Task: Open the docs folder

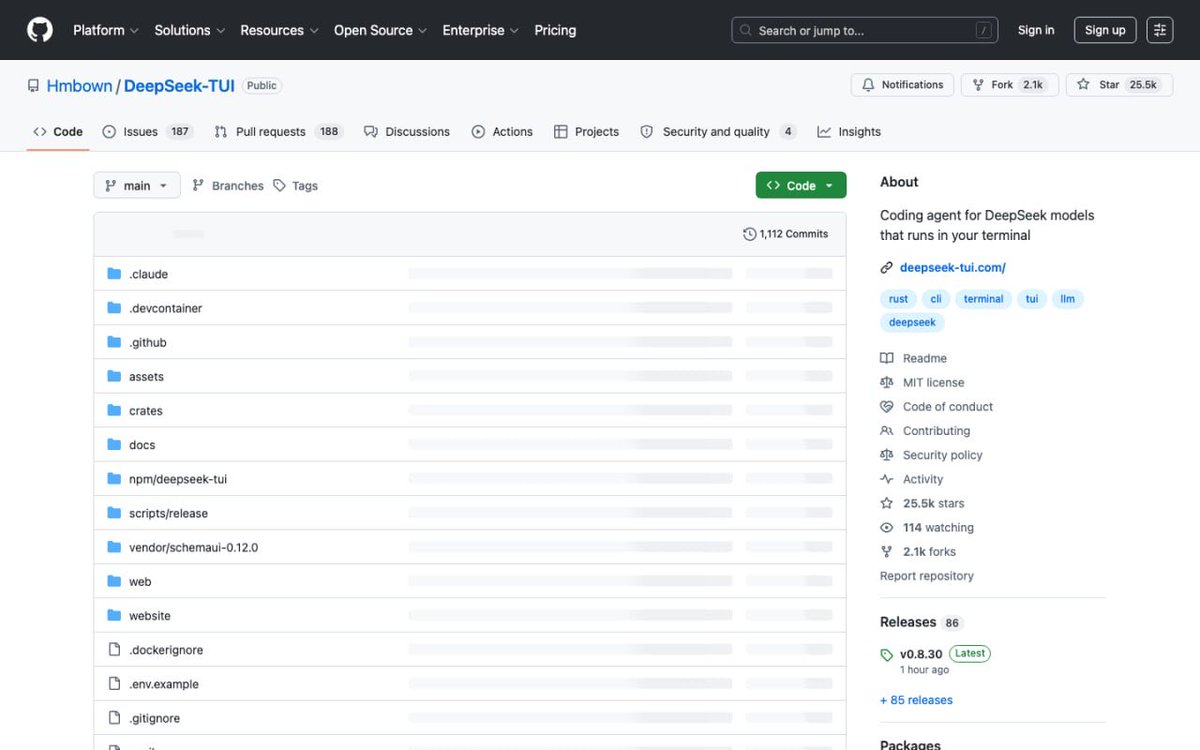Action: [x=142, y=445]
